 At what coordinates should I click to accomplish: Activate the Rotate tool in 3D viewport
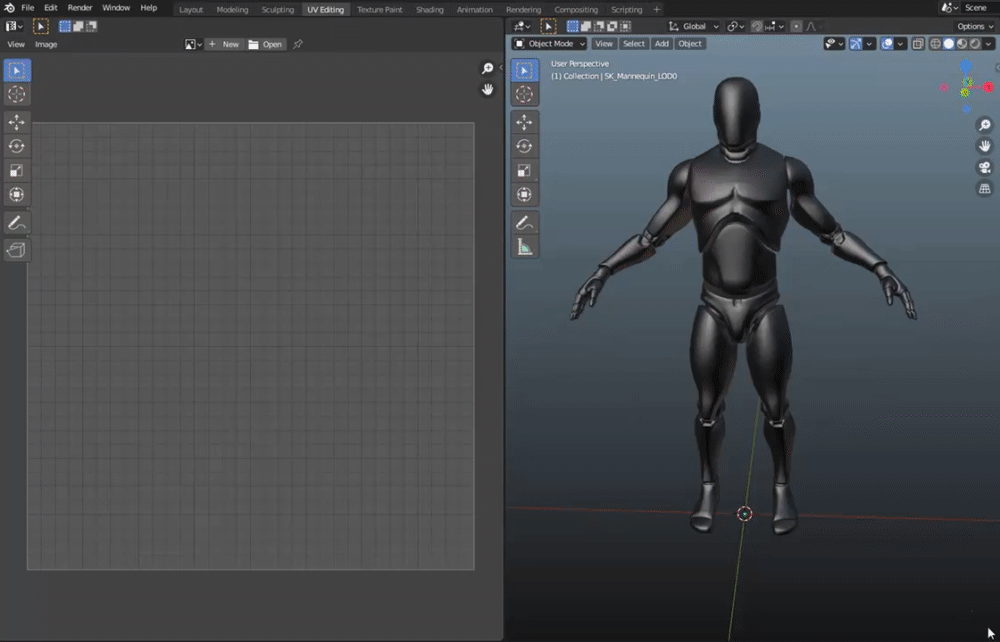(x=525, y=146)
